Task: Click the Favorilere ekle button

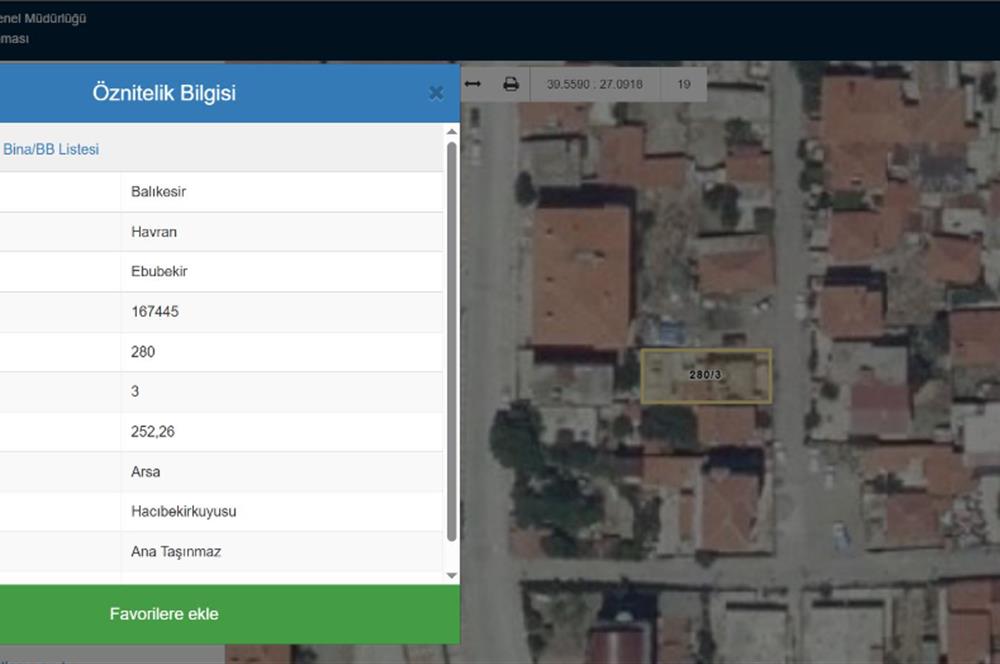Action: pos(164,614)
